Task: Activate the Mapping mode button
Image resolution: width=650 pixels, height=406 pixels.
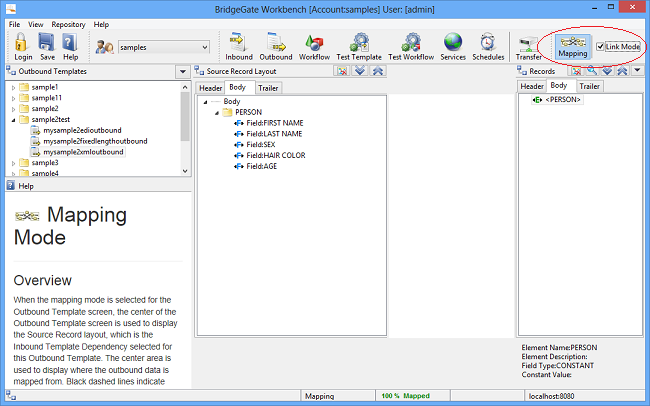Action: (x=572, y=46)
